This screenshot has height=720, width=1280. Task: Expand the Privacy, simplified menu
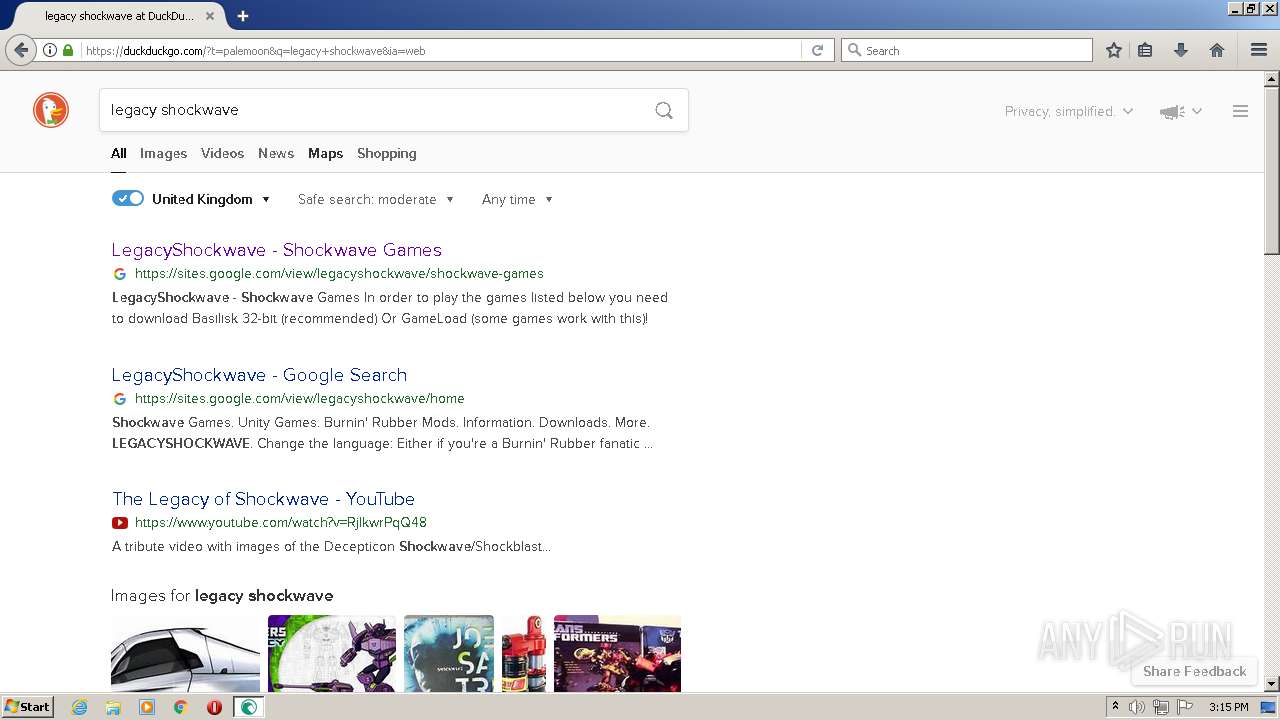[x=1069, y=111]
